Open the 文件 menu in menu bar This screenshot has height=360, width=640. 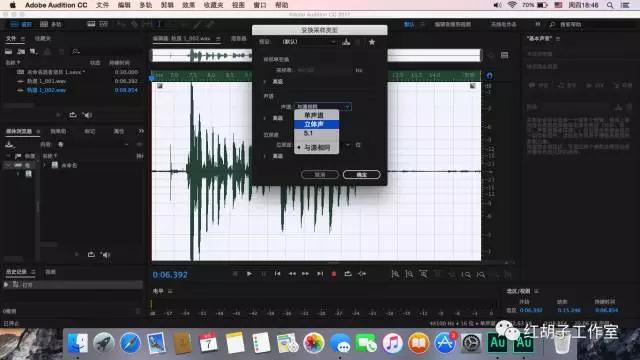(102, 5)
